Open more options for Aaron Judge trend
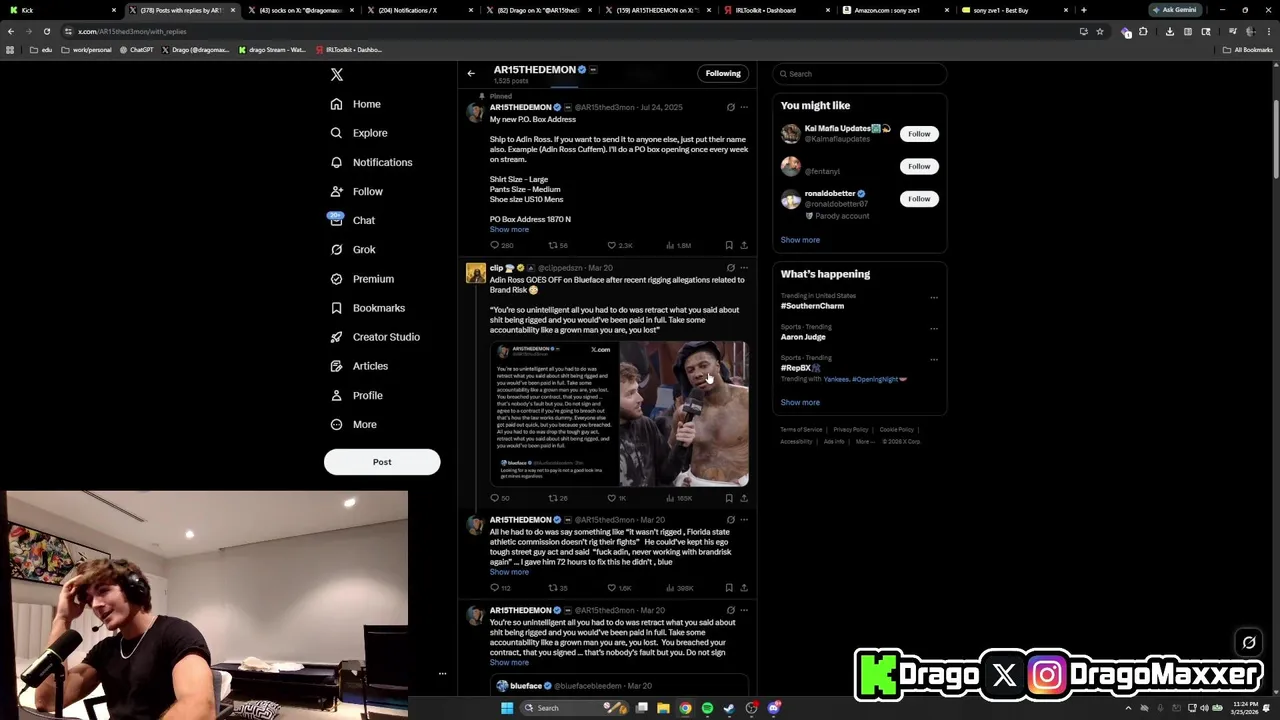1280x720 pixels. click(x=934, y=328)
